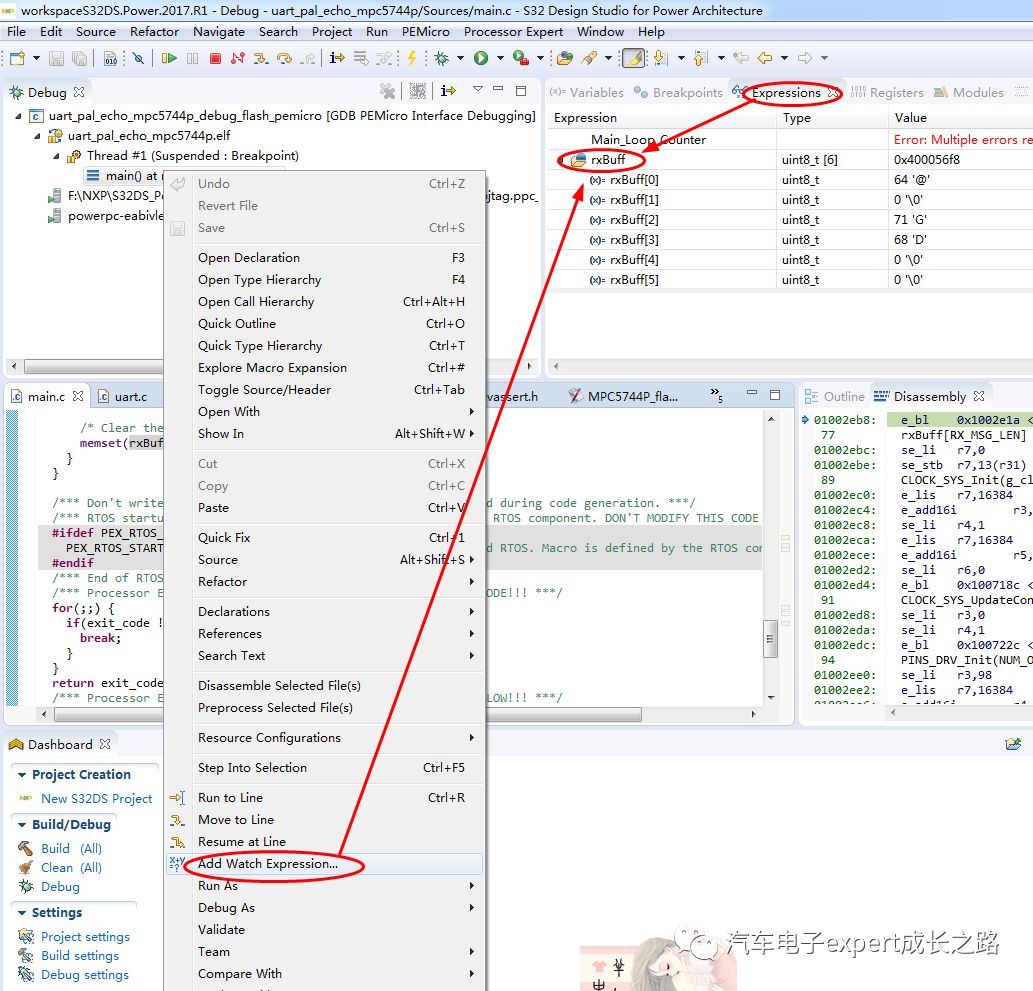Open the Project settings link

coord(85,936)
